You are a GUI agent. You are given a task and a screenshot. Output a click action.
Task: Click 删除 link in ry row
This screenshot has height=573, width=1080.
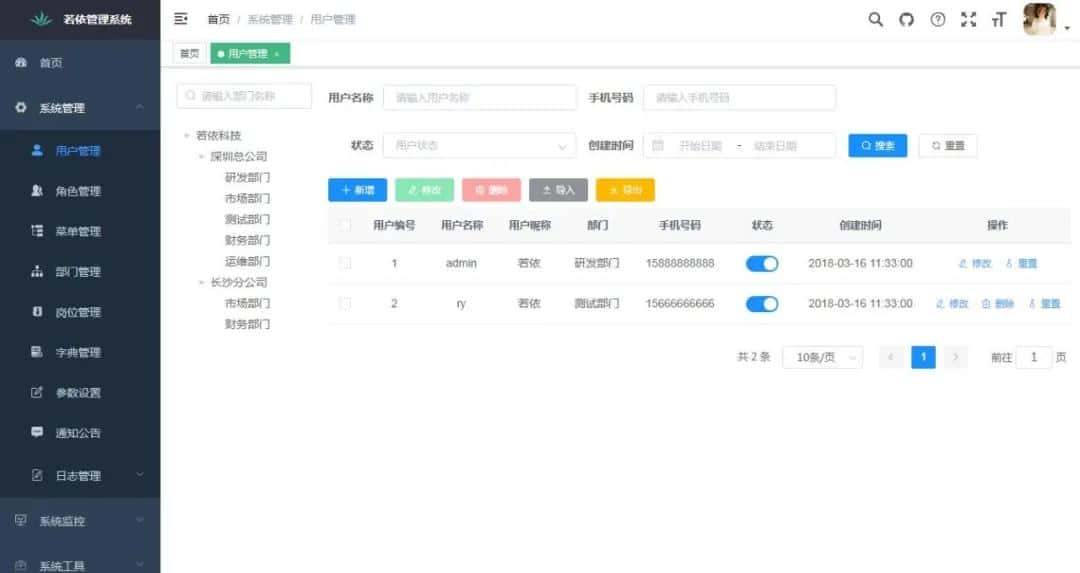pos(998,304)
